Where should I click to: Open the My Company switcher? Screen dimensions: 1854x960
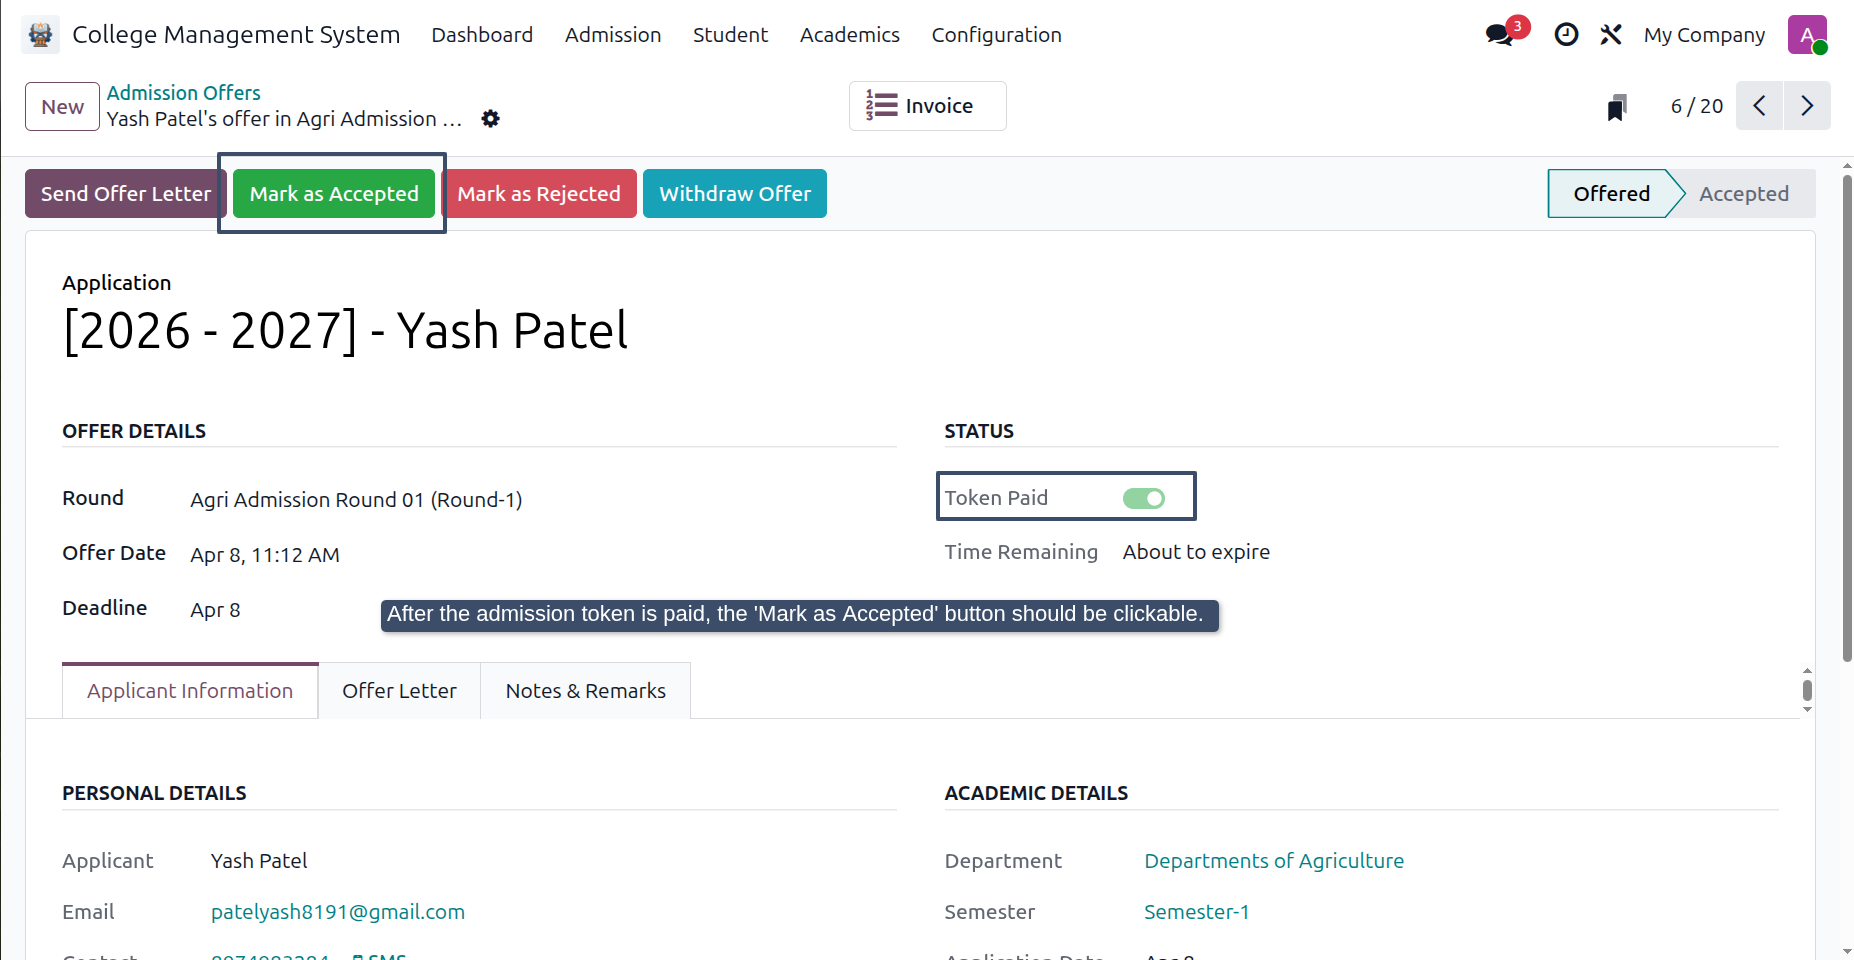coord(1704,35)
